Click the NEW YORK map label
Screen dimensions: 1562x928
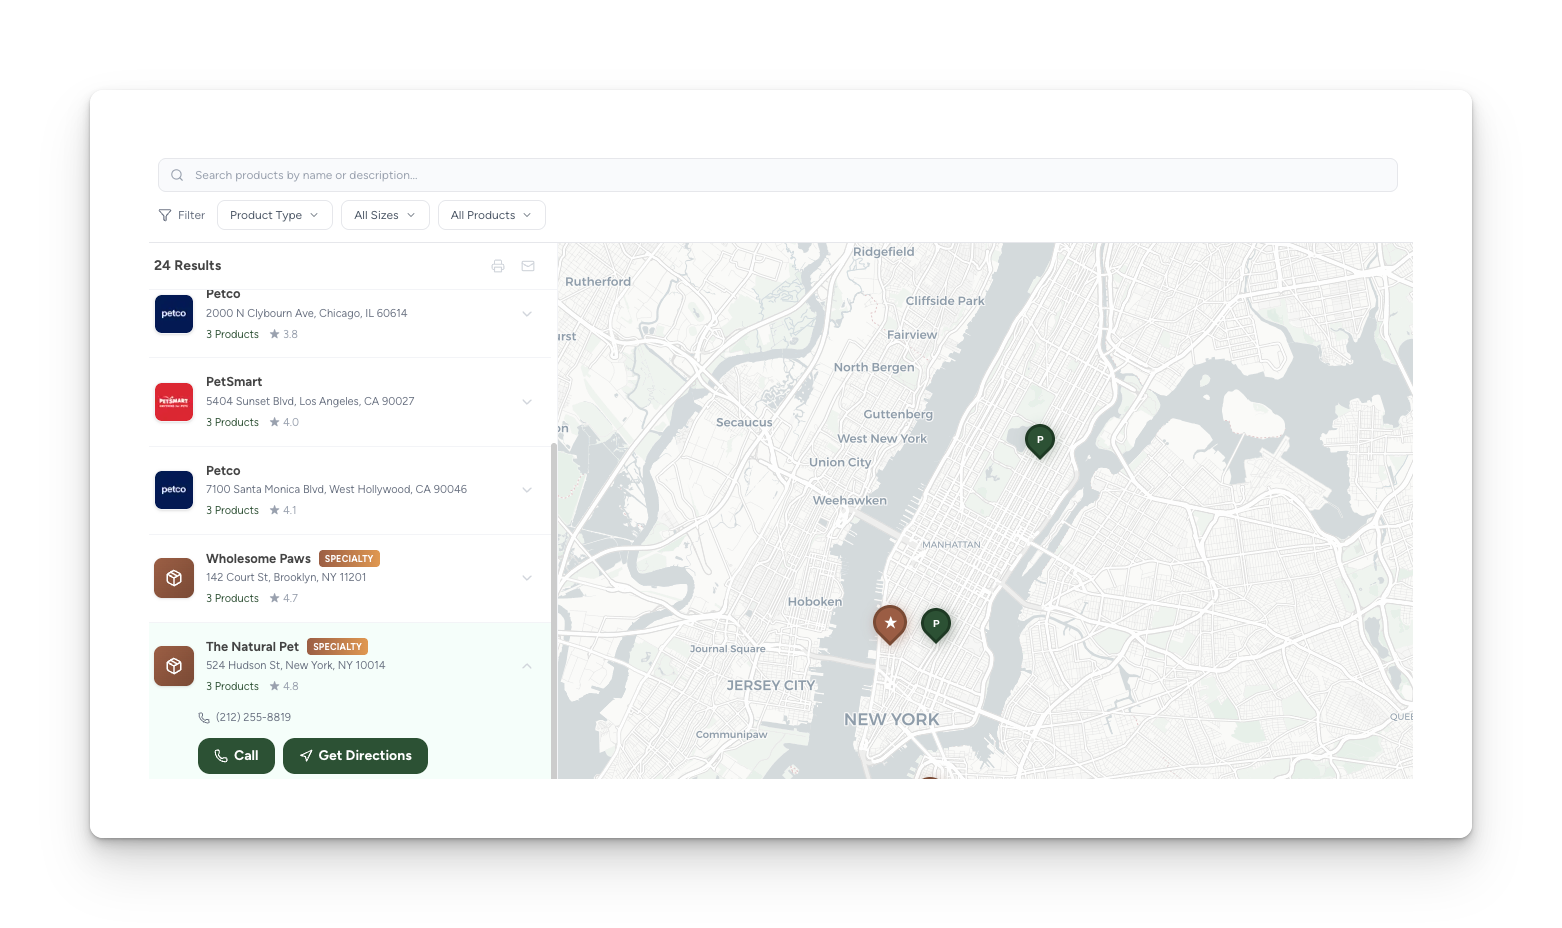tap(891, 720)
